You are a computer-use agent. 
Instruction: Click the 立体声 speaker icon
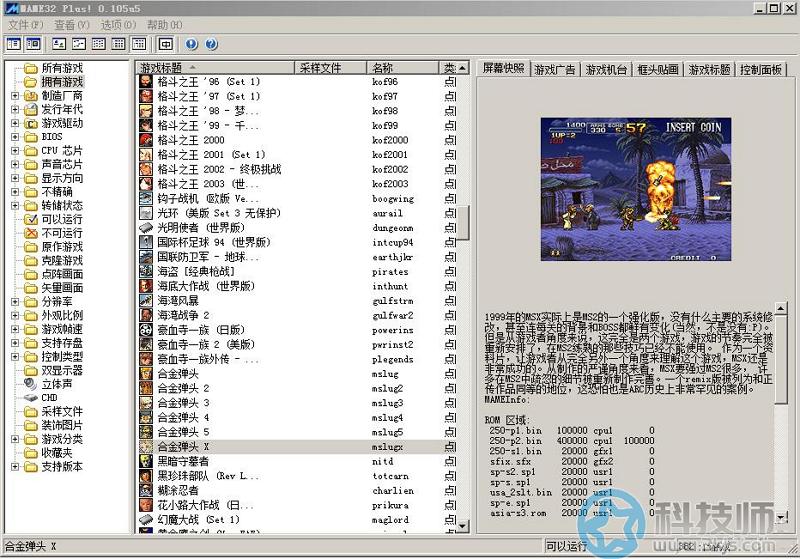pyautogui.click(x=31, y=384)
